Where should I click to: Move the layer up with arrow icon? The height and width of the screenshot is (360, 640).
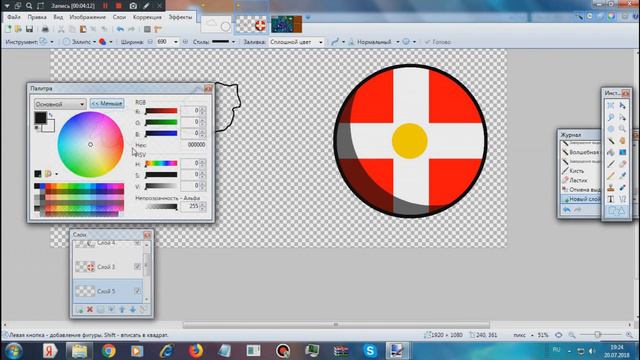click(x=122, y=310)
